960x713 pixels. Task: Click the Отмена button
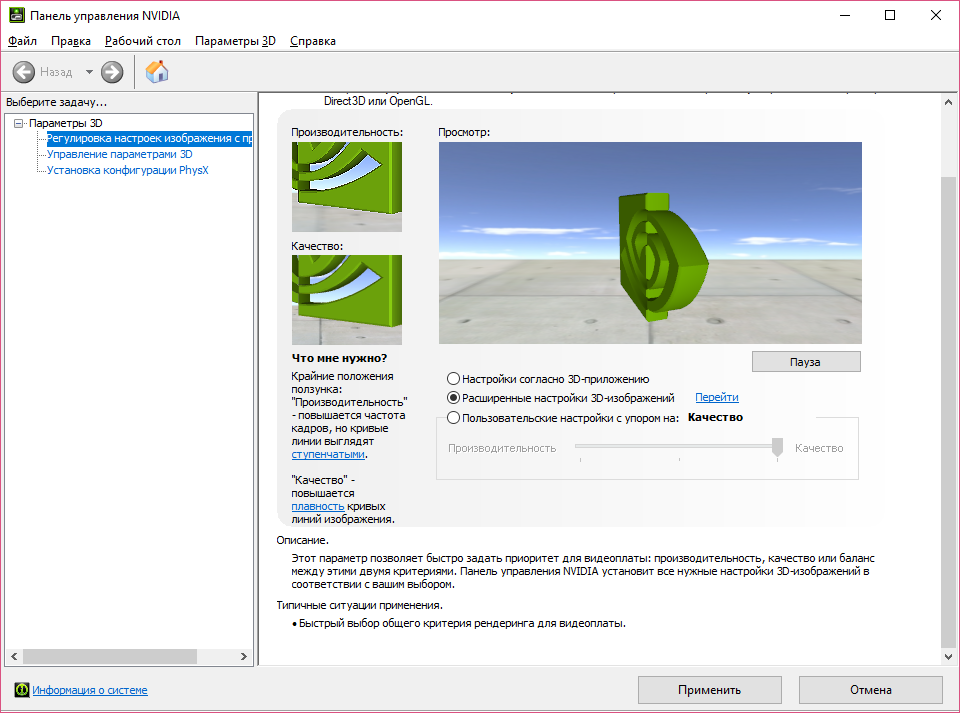point(871,690)
